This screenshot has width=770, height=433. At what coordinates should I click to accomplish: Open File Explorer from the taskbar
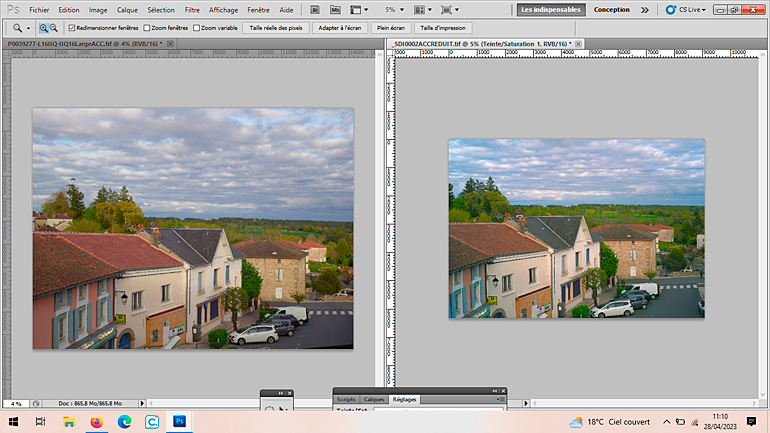pos(69,422)
